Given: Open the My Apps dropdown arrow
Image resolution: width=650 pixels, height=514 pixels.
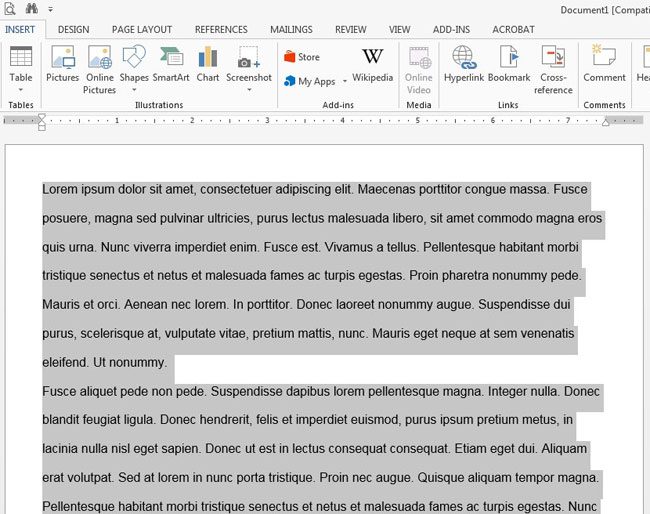Looking at the screenshot, I should pos(345,82).
